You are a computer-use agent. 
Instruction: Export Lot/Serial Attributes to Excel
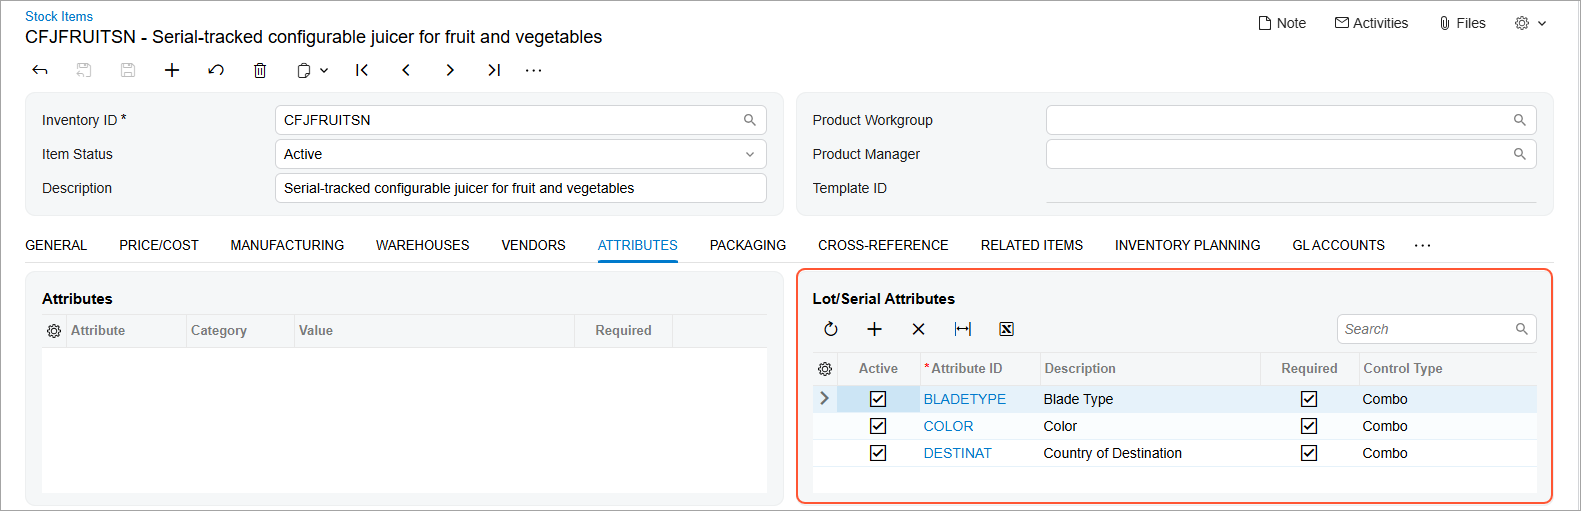point(1006,329)
